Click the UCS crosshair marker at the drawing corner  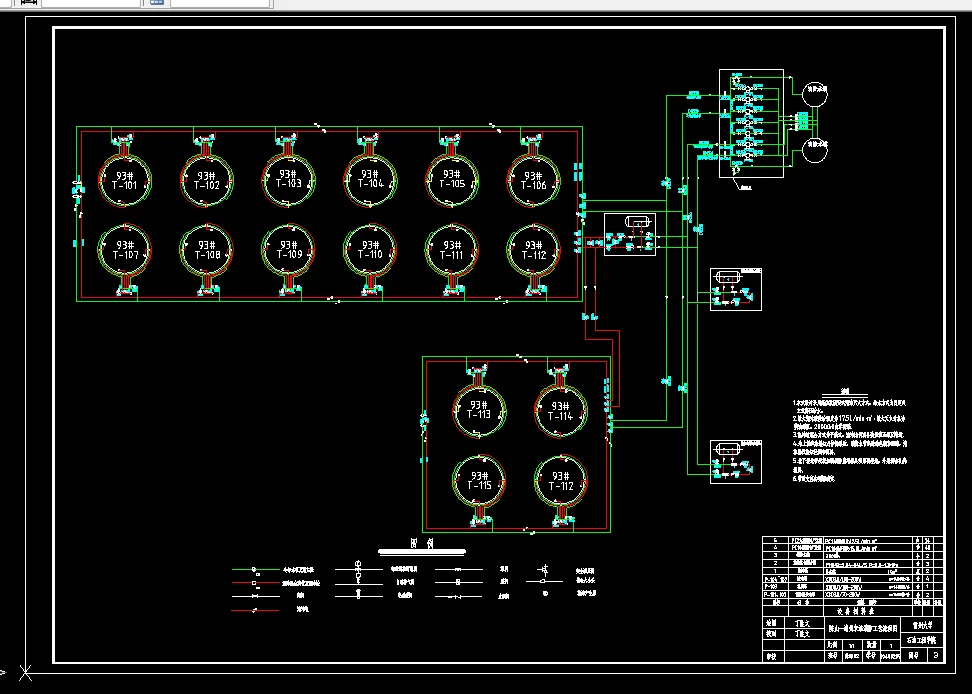pos(25,672)
